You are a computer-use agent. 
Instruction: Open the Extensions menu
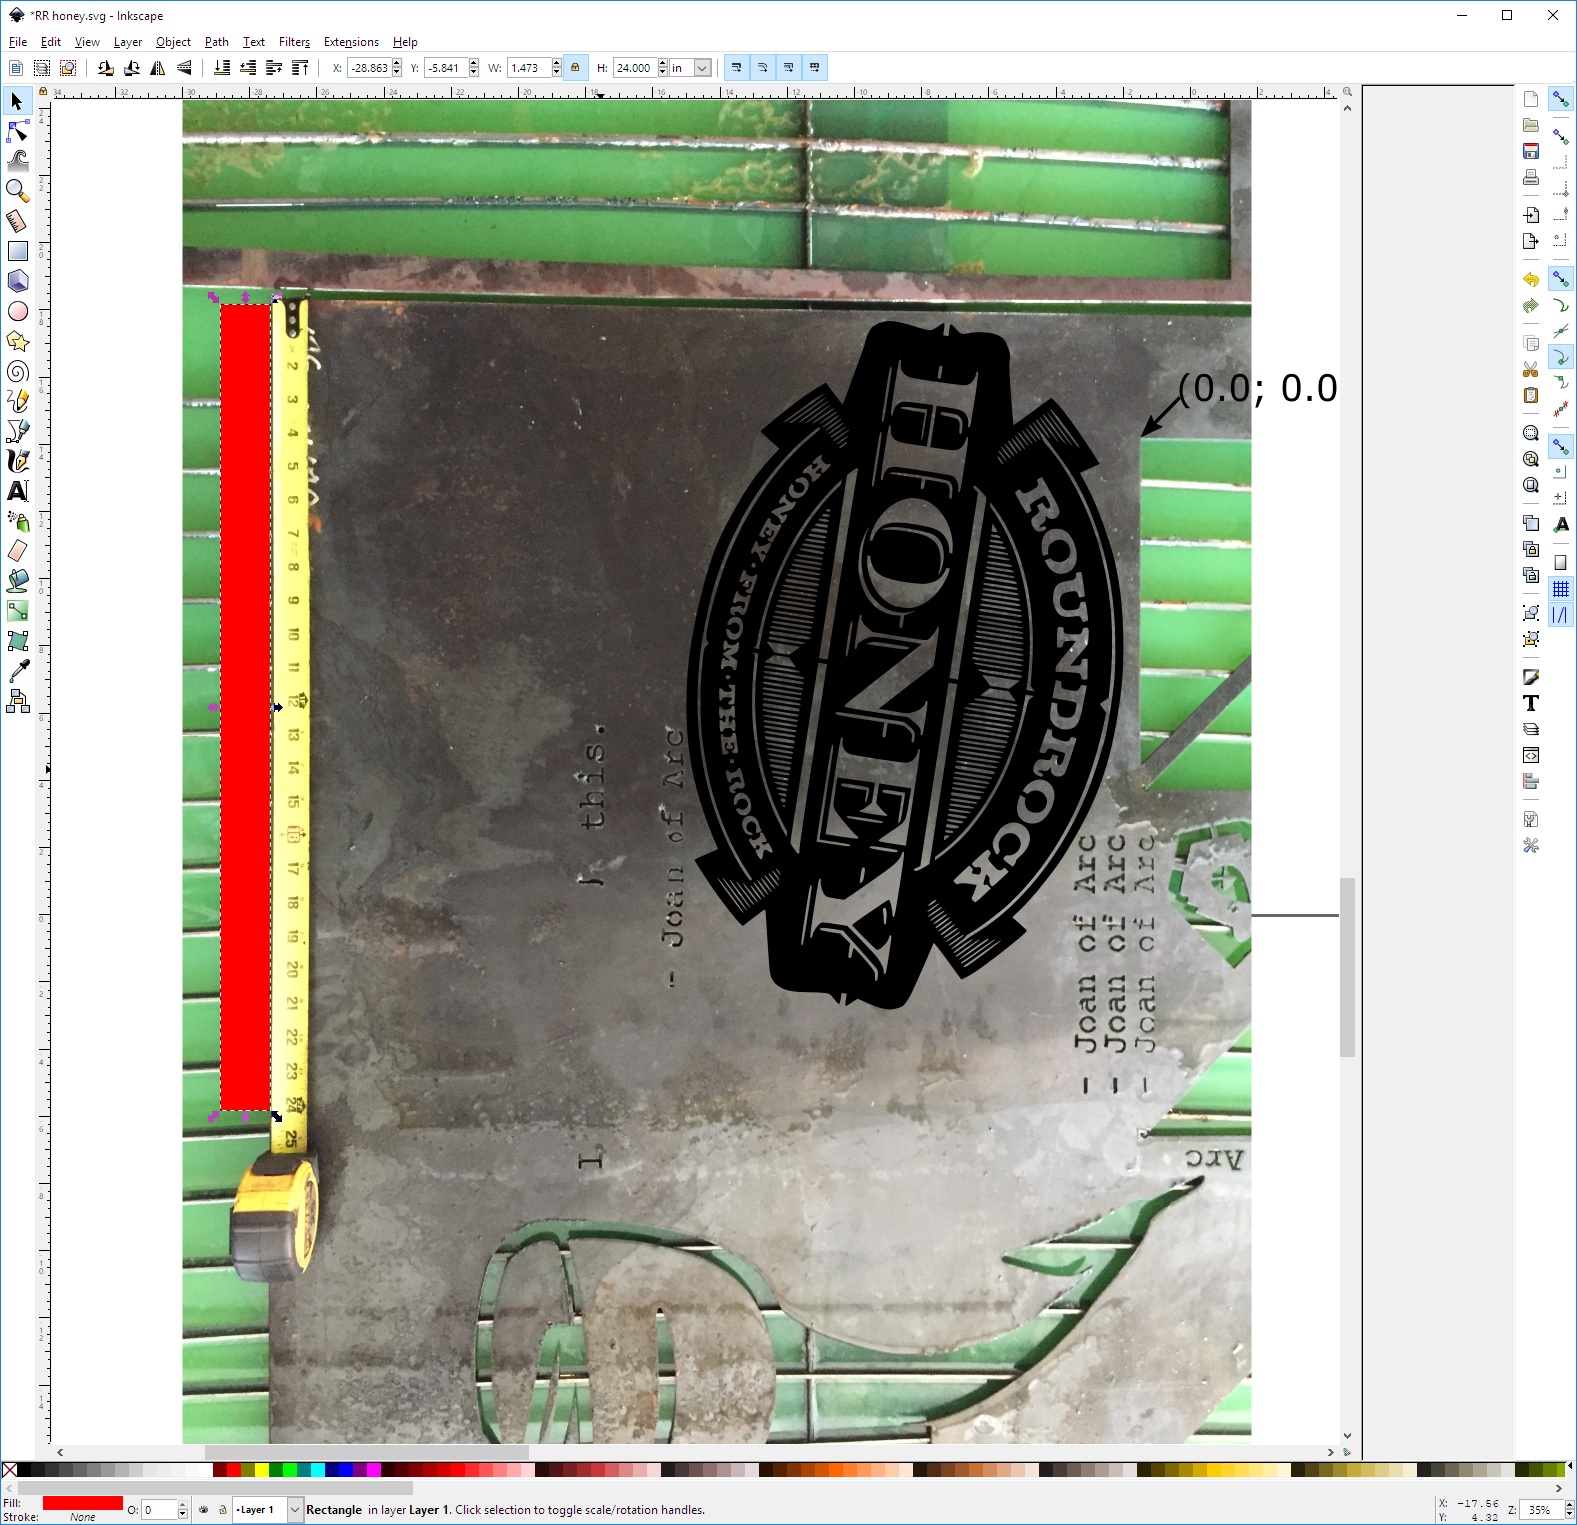(351, 42)
